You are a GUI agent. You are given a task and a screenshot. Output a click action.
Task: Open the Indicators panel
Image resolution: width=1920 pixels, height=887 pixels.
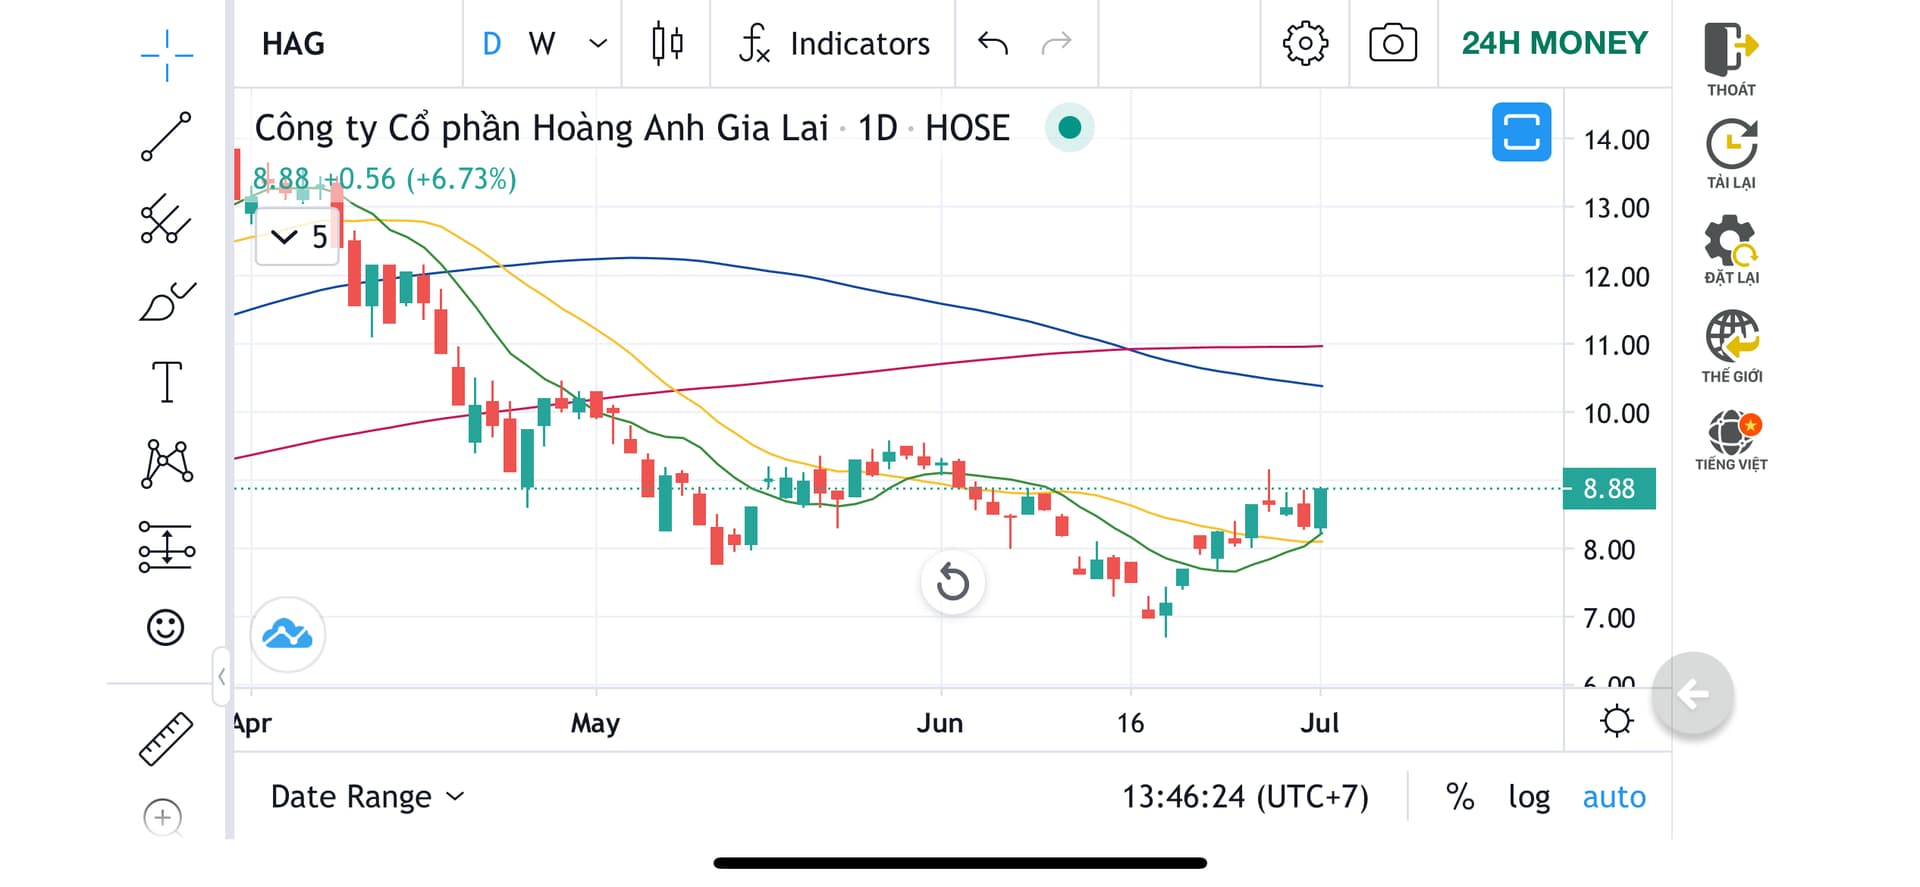[x=834, y=44]
